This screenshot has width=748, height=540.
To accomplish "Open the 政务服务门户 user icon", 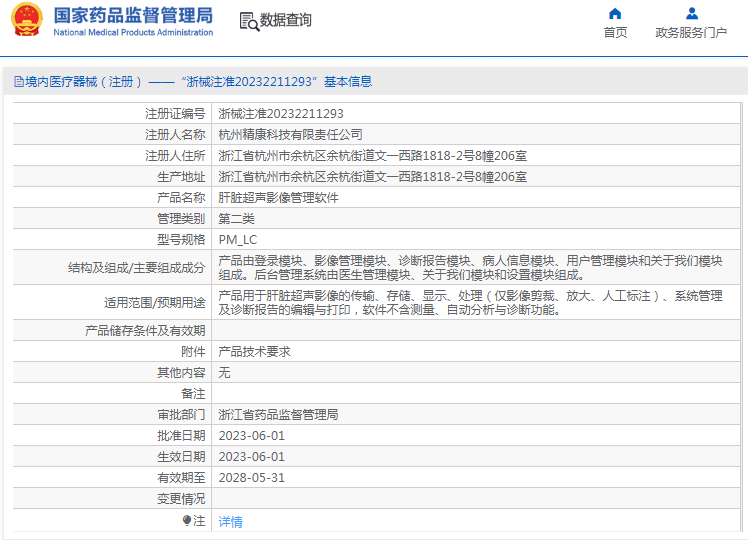I will (691, 13).
